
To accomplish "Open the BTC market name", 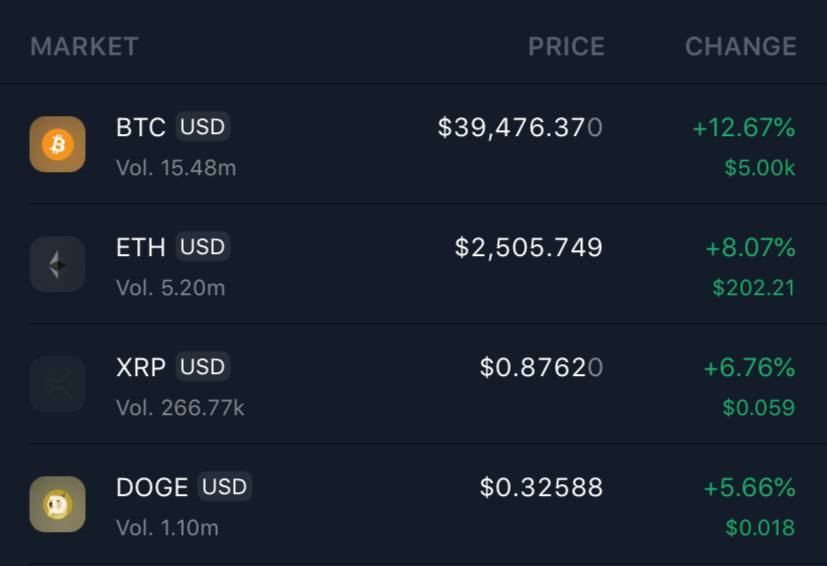I will coord(141,128).
